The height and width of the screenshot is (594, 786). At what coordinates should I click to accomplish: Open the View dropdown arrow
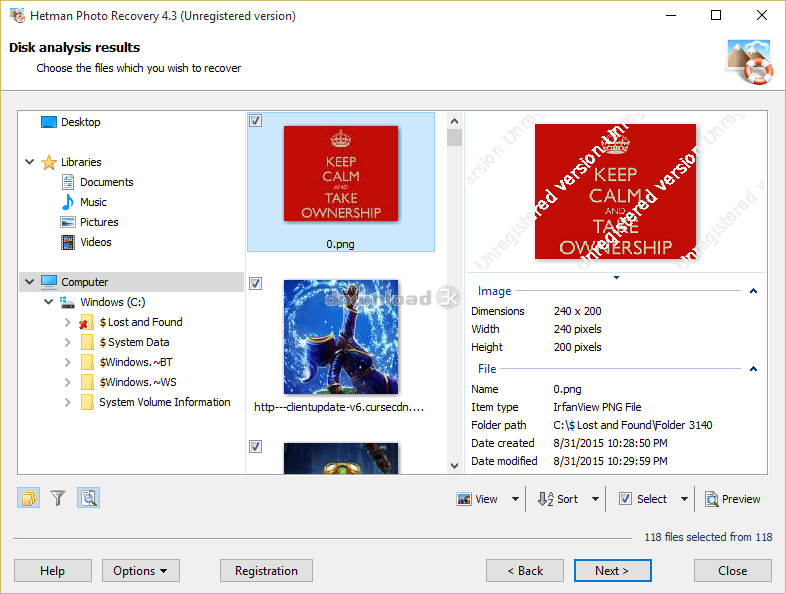[515, 499]
